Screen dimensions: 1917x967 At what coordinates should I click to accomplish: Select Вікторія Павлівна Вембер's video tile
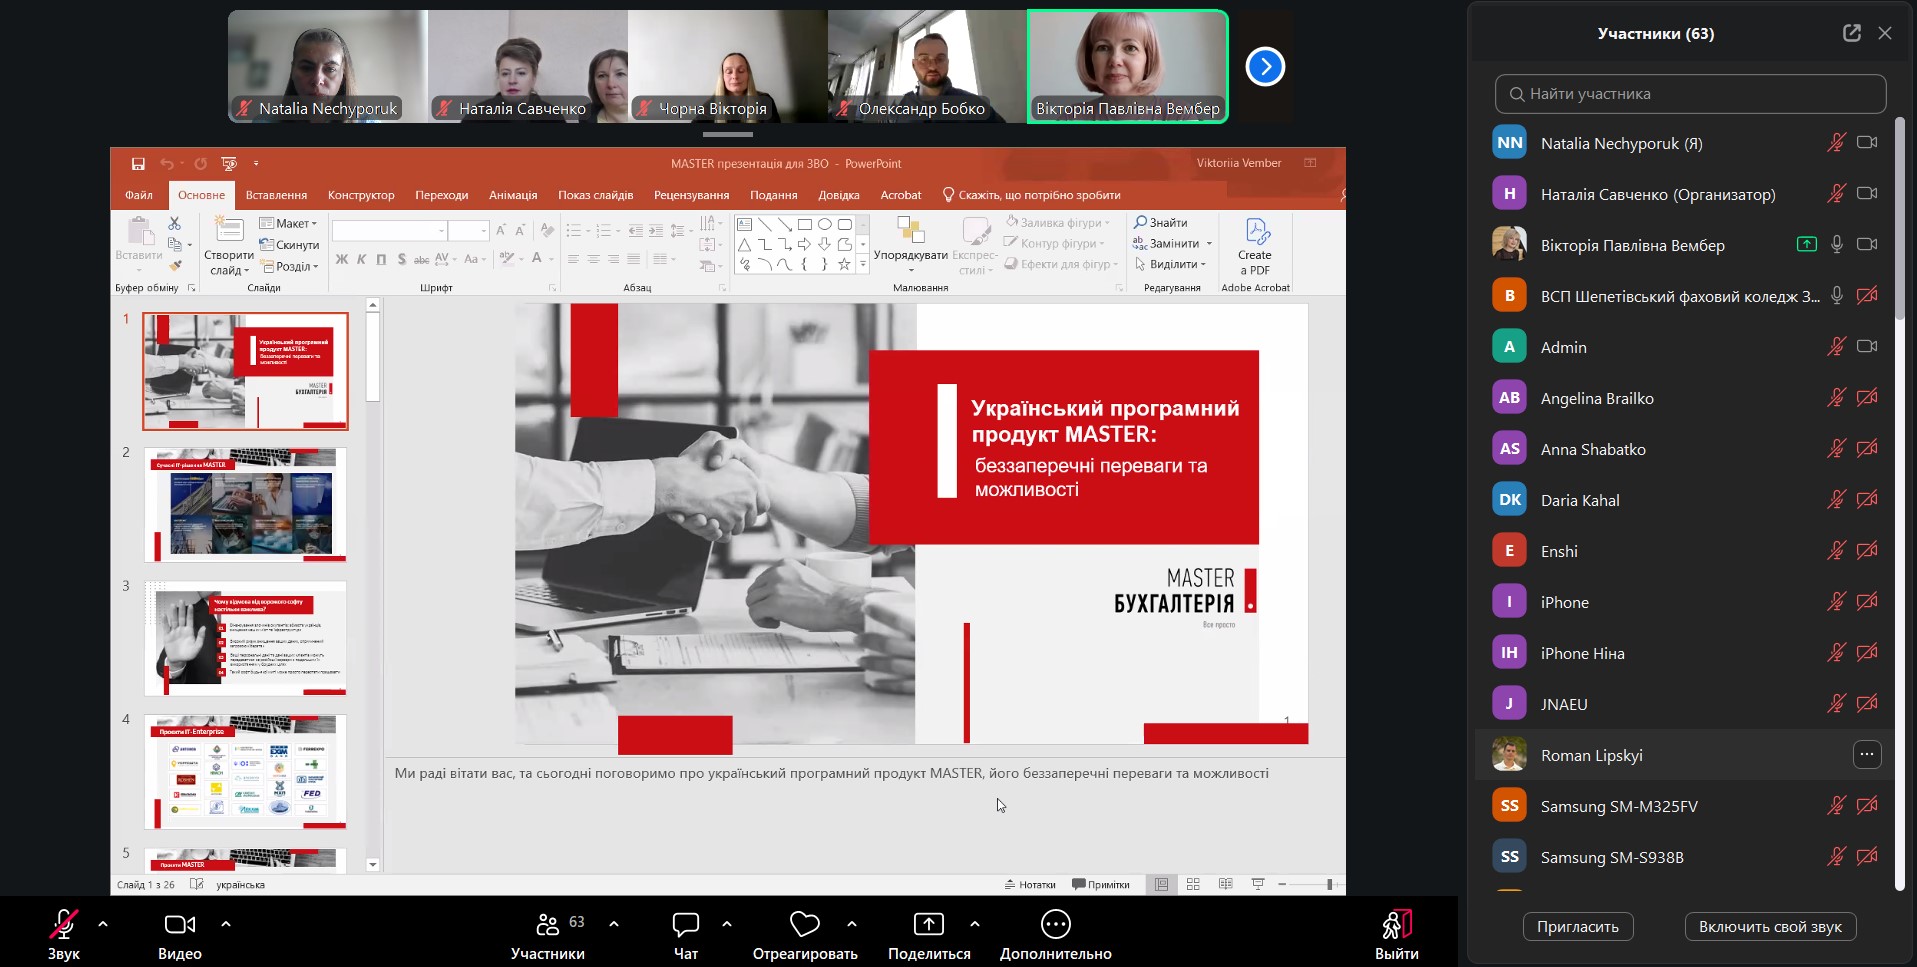1127,67
